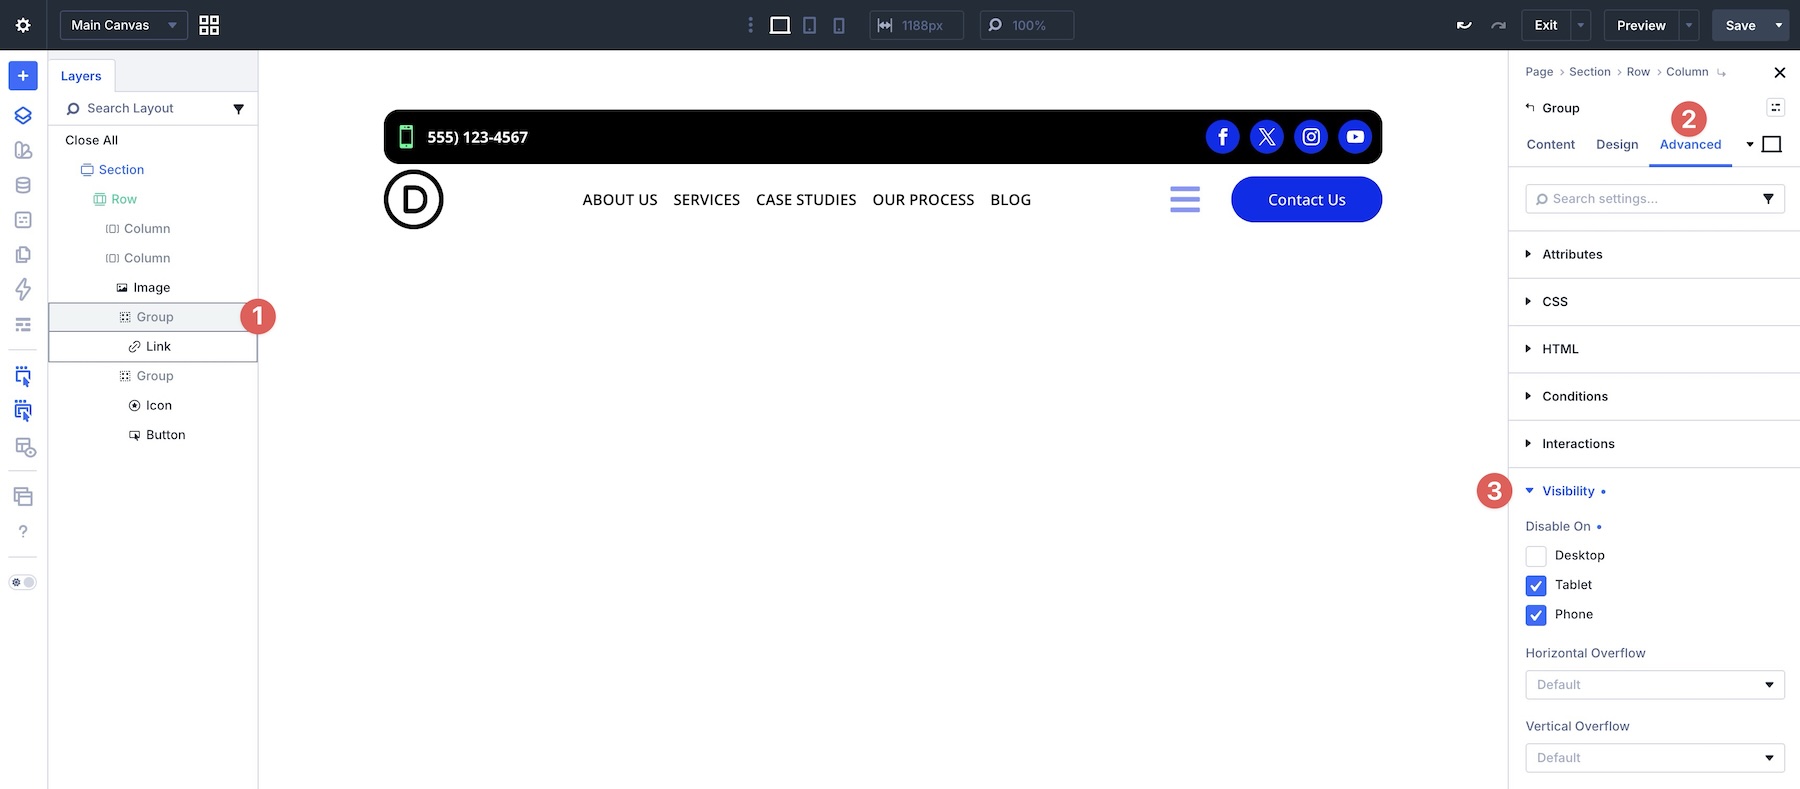Open the Vertical Overflow dropdown
Screen dimensions: 1800x789
[1655, 758]
